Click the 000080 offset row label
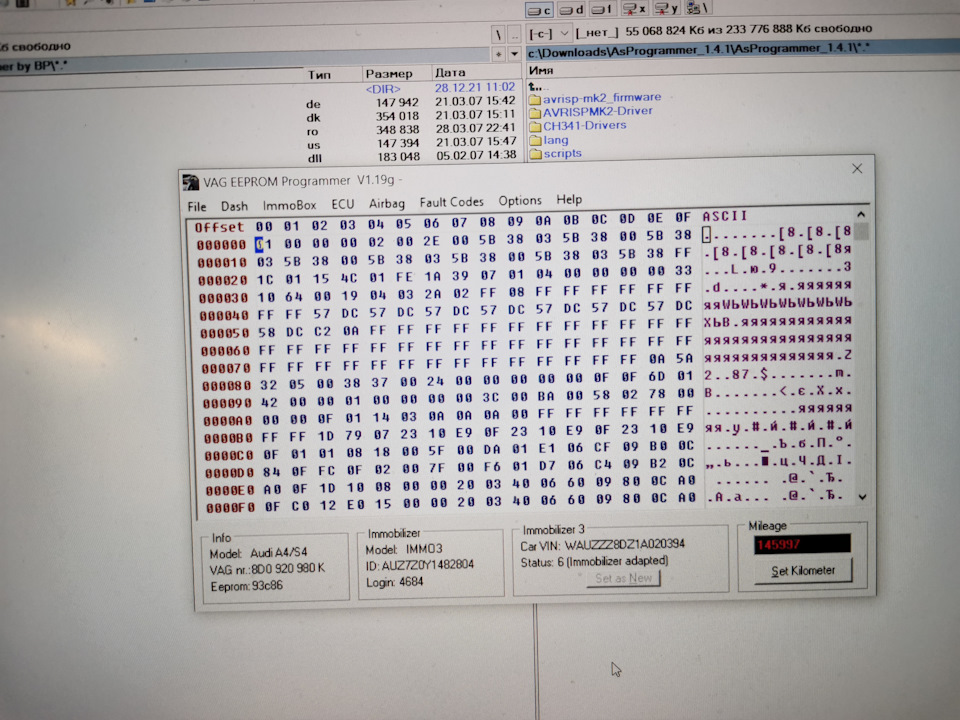Image resolution: width=960 pixels, height=720 pixels. pos(226,386)
